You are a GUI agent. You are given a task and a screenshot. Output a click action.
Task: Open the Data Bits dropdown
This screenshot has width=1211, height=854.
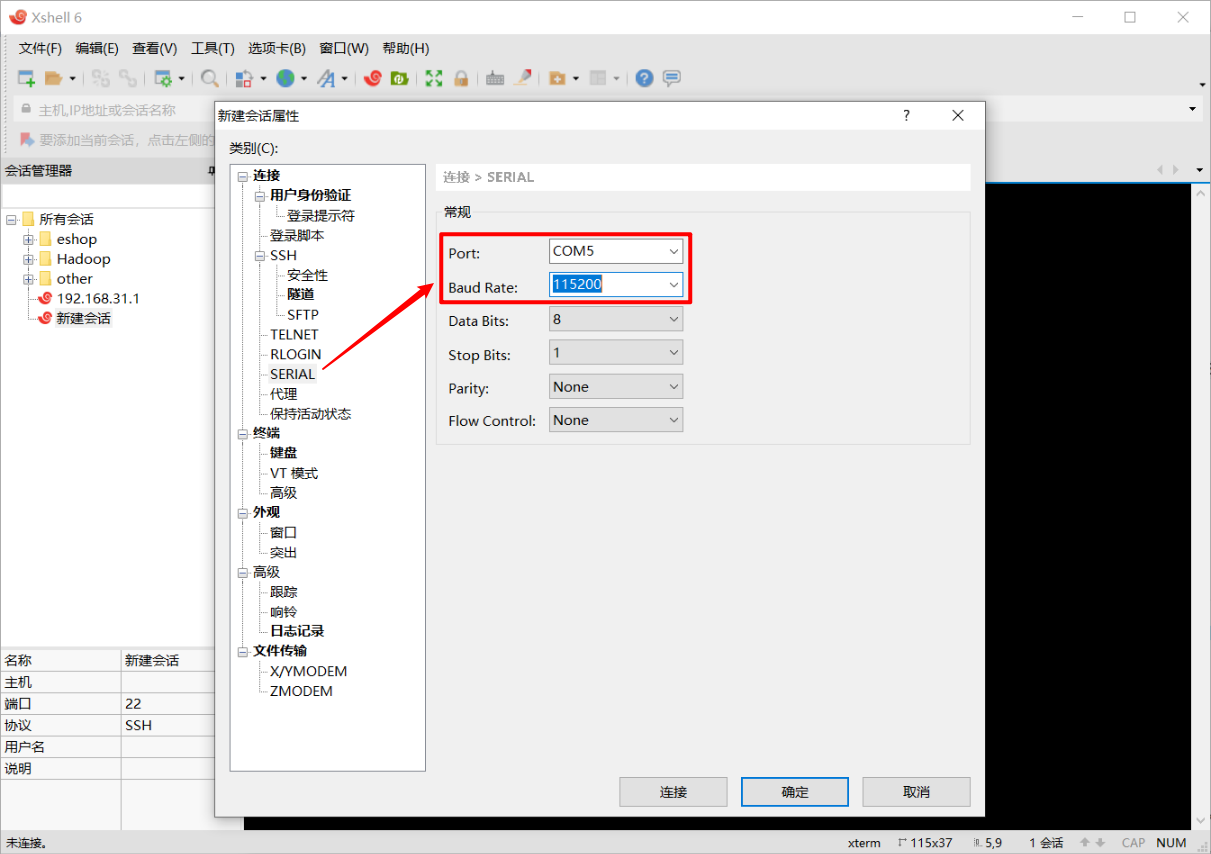(x=616, y=319)
